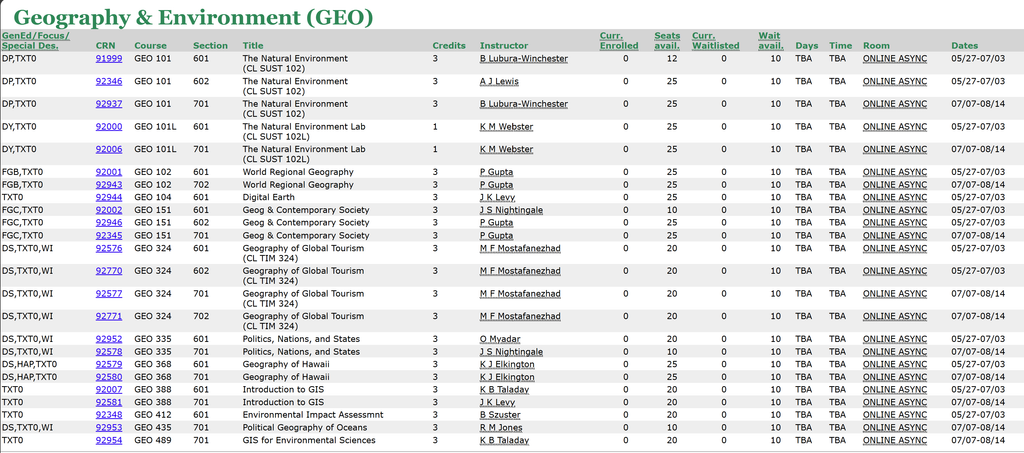Select the Room column header
Image resolution: width=1024 pixels, height=453 pixels.
tap(876, 46)
